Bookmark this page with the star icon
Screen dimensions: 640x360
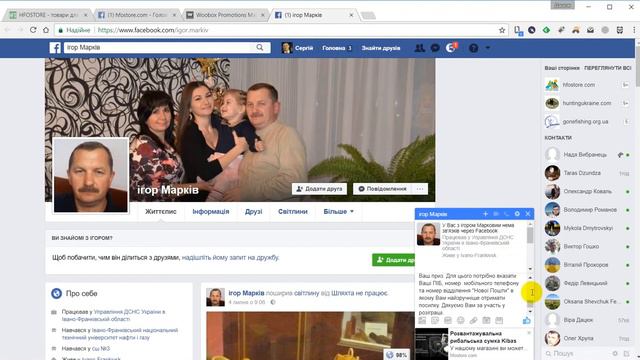click(x=502, y=30)
